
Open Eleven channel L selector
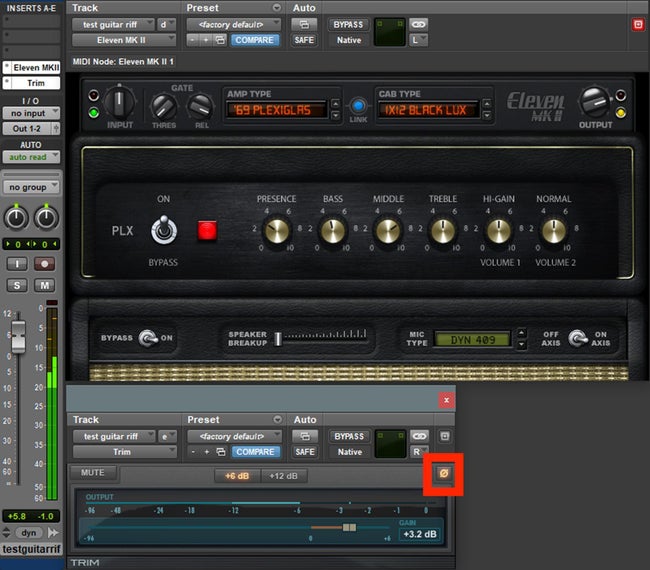[x=418, y=40]
